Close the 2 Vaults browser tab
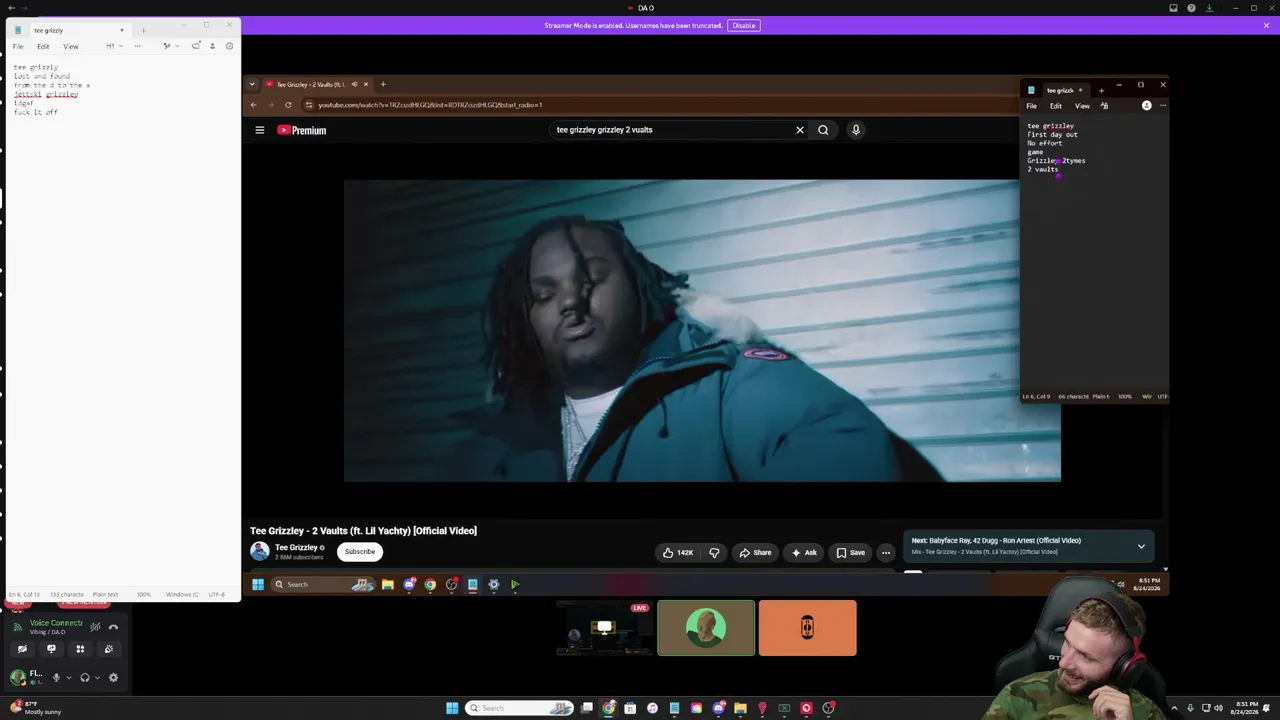 tap(366, 84)
